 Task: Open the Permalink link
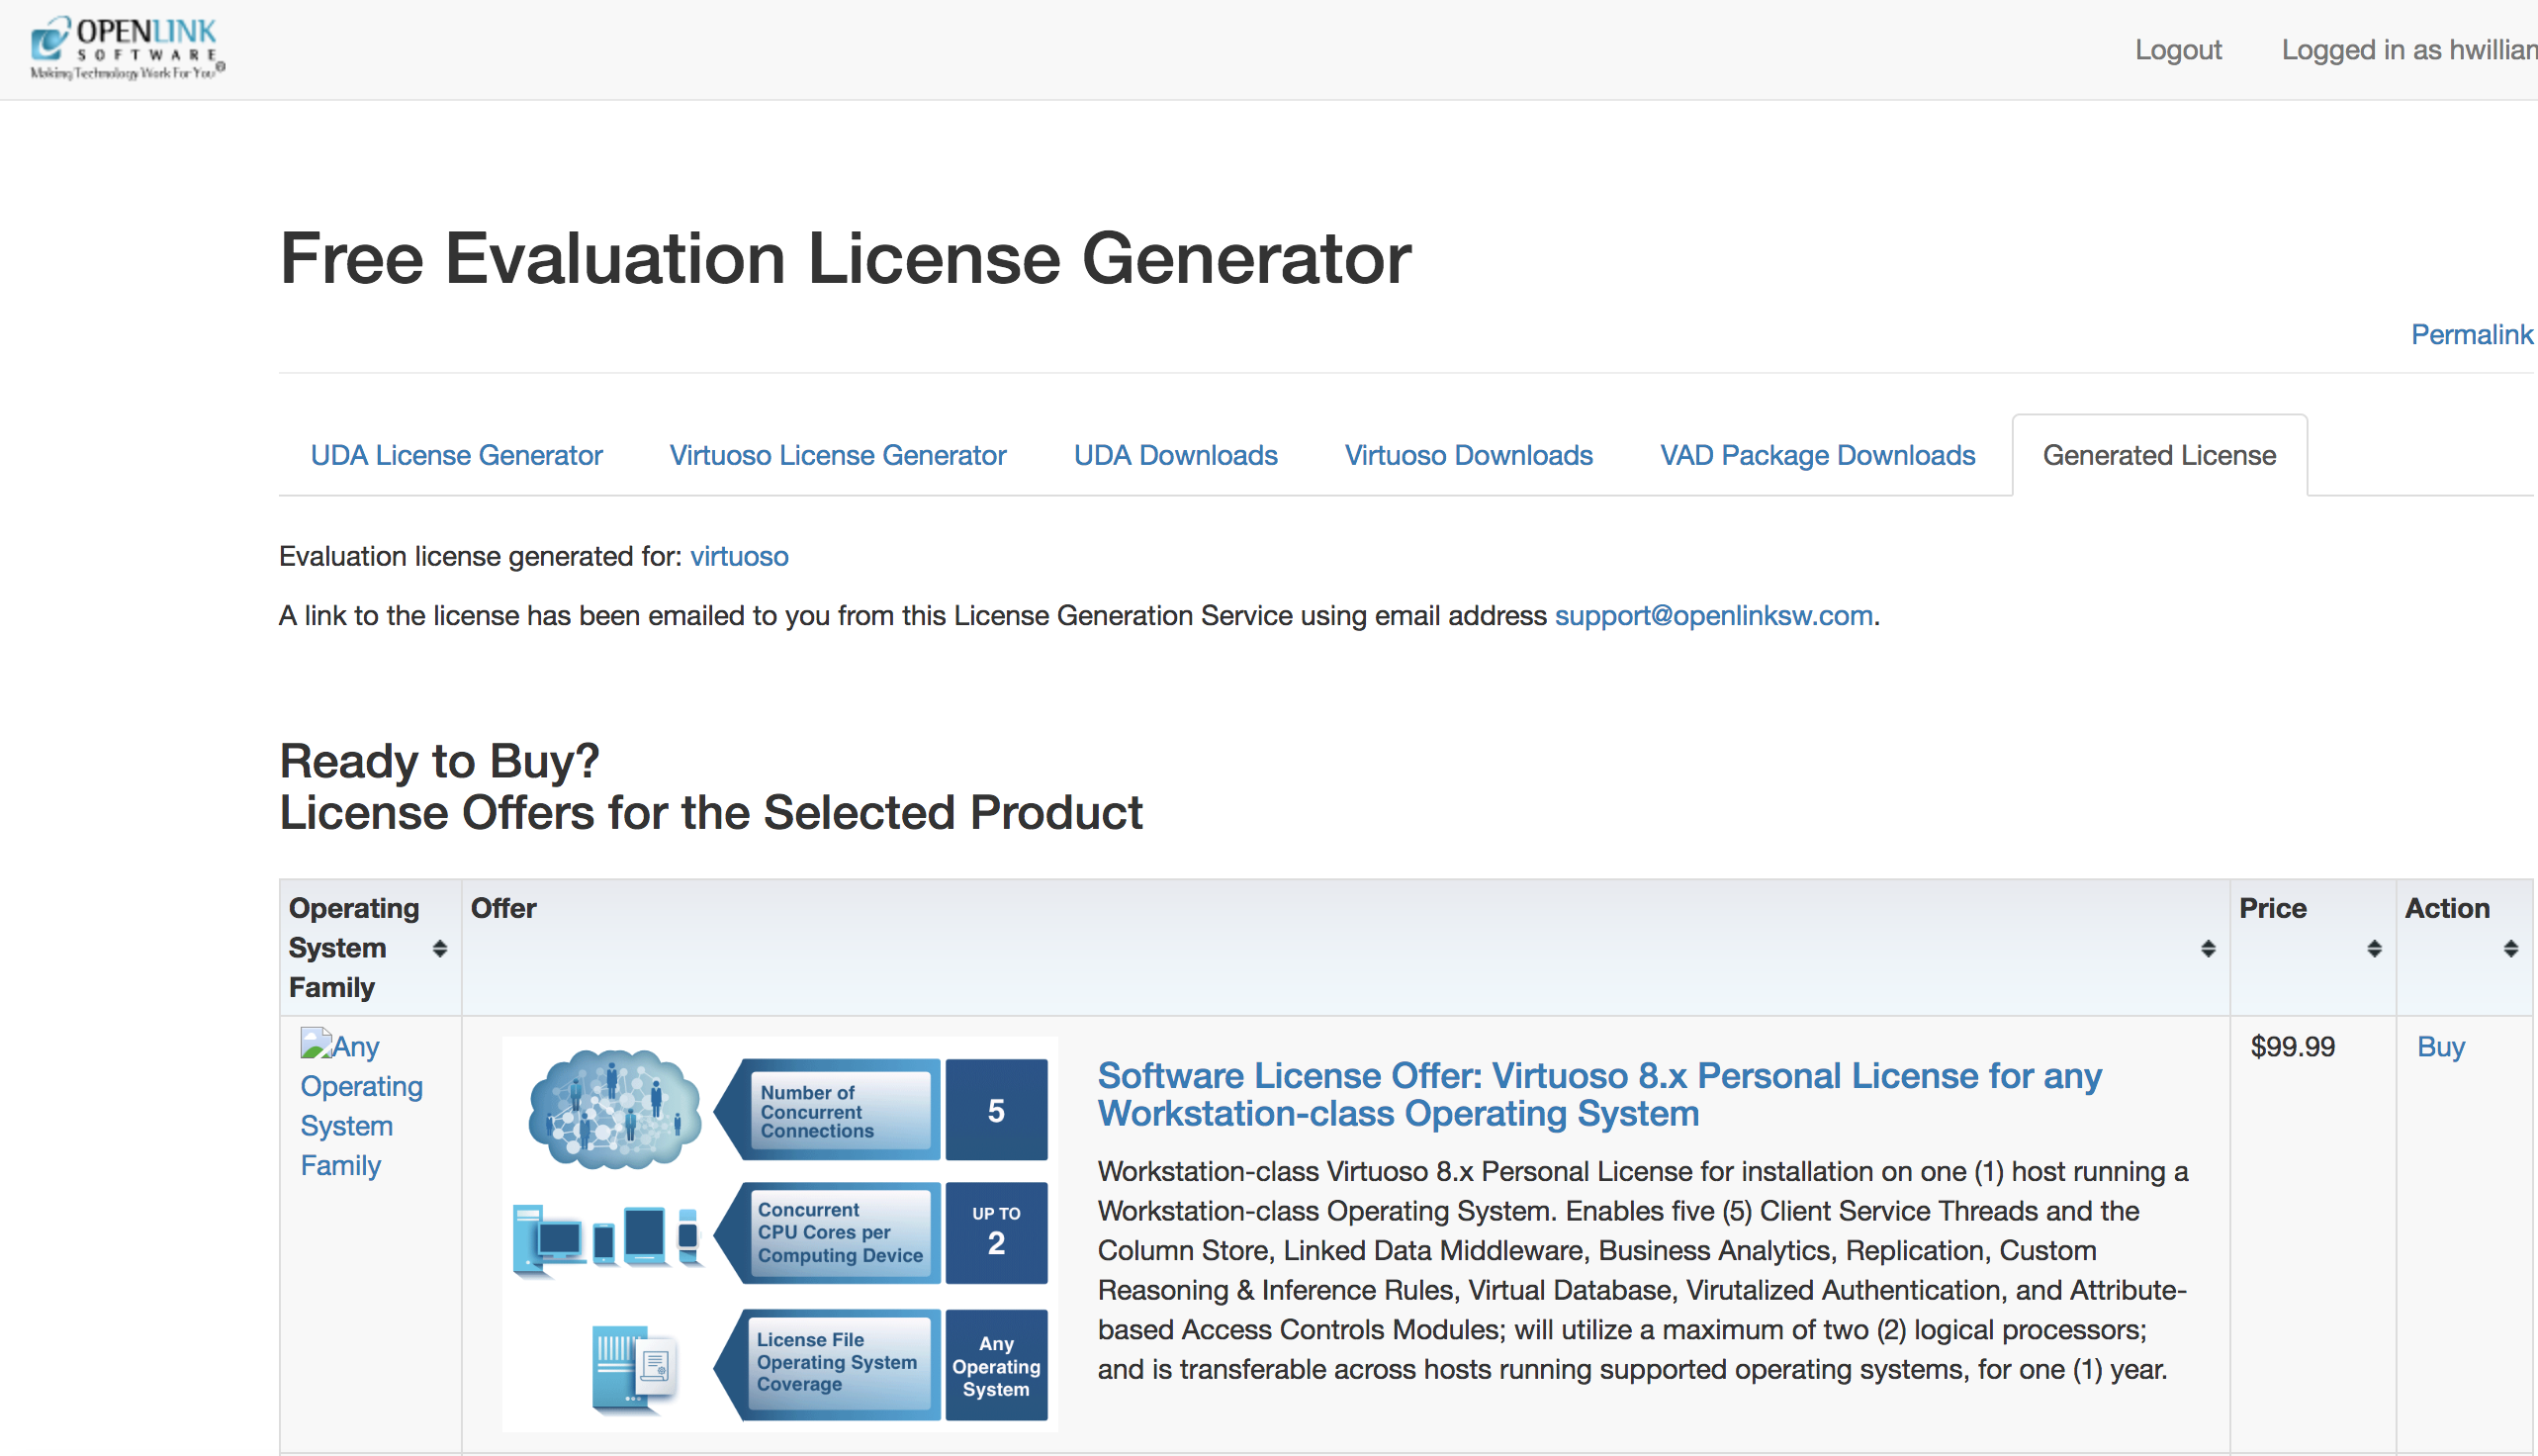coord(2471,334)
